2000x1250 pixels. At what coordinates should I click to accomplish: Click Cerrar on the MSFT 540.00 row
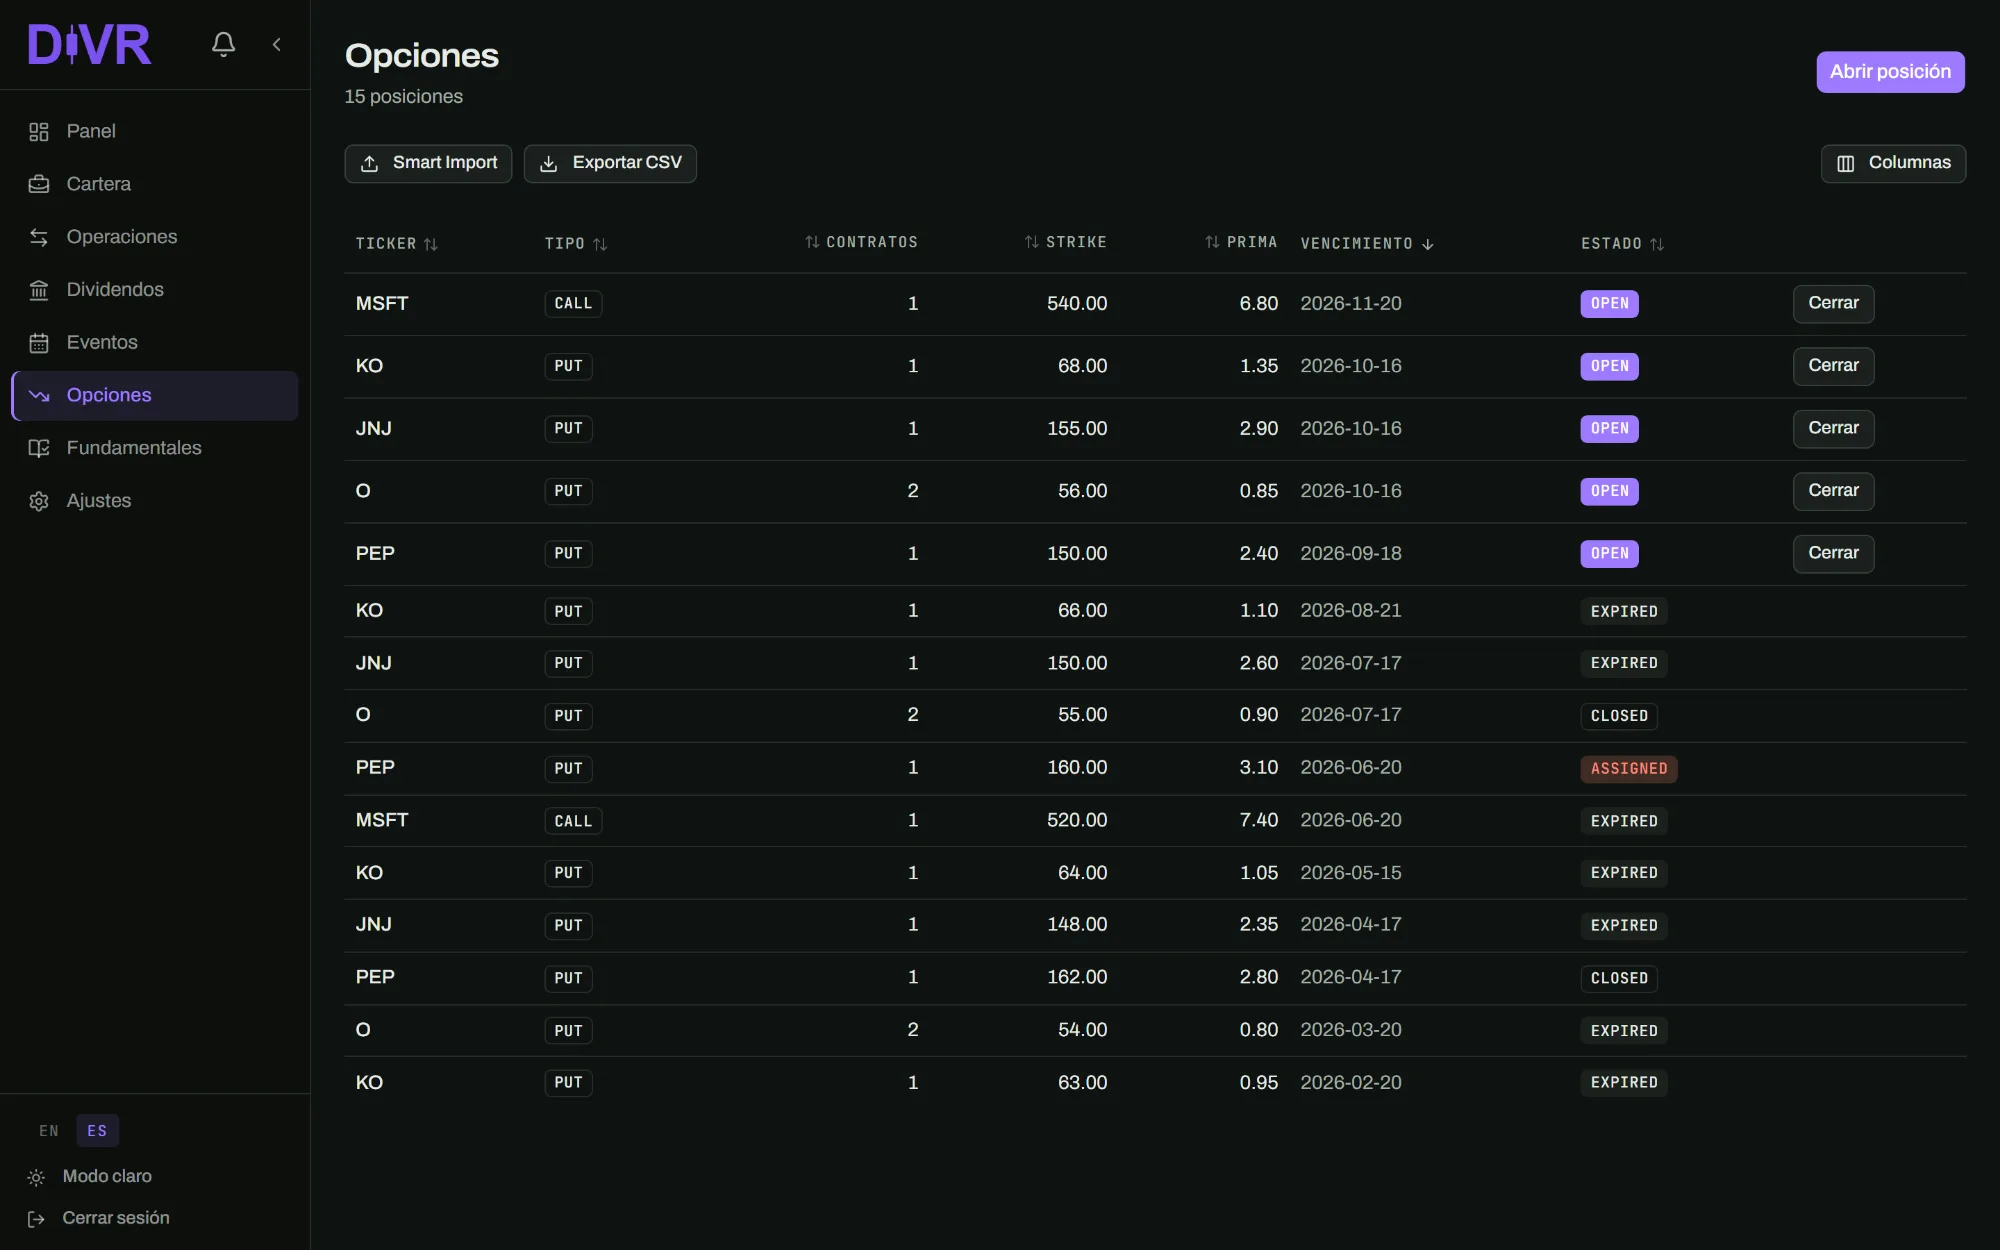1833,303
